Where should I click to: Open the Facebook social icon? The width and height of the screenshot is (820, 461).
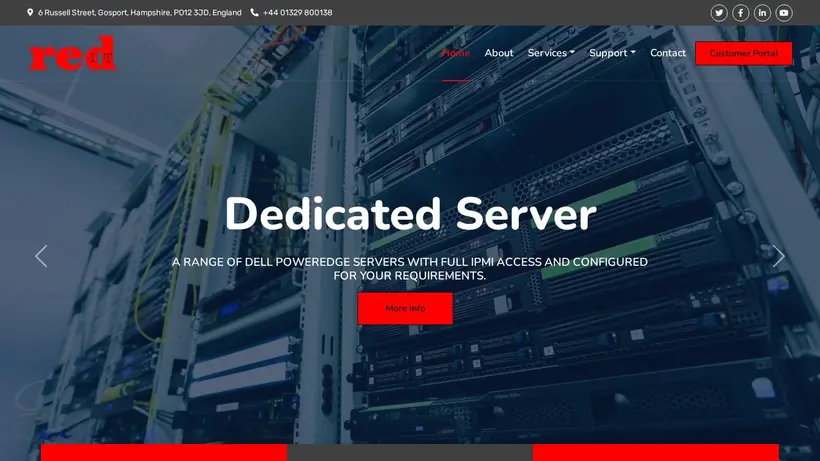click(x=741, y=13)
